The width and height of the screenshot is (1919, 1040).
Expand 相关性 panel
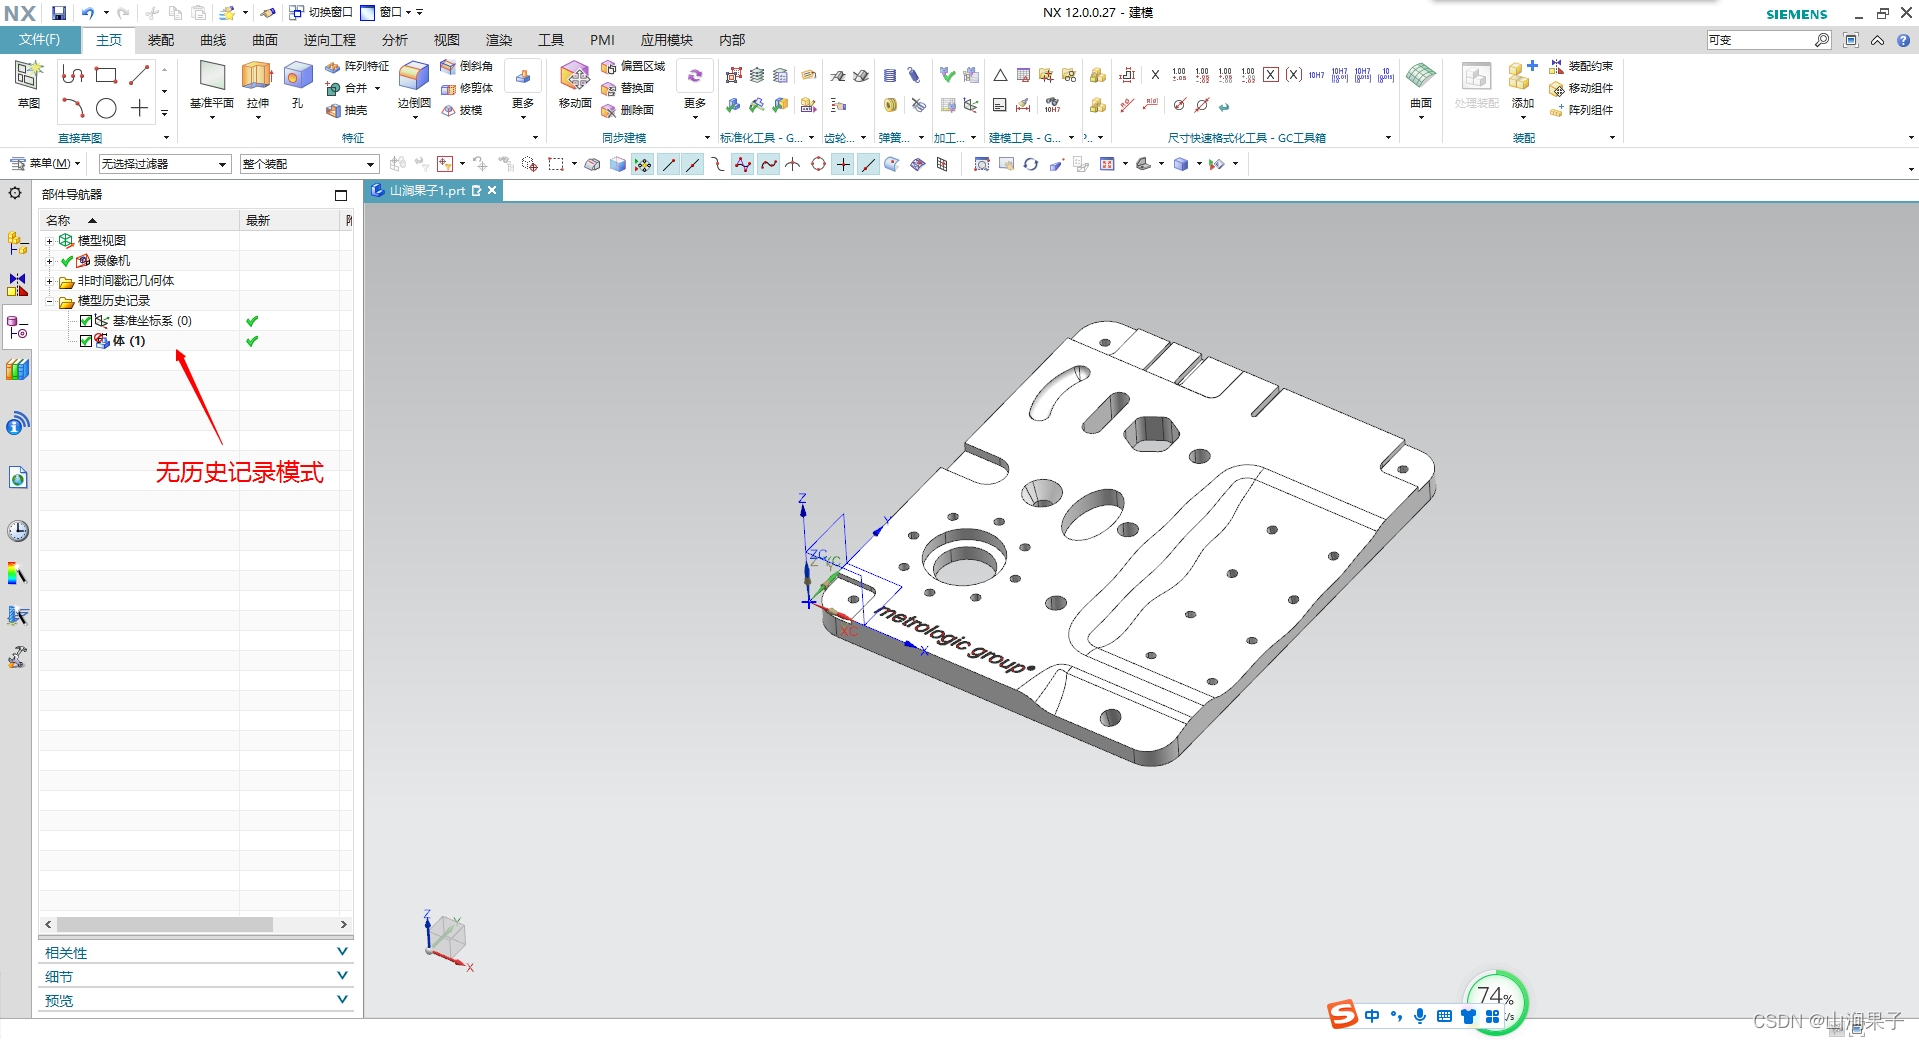(196, 952)
